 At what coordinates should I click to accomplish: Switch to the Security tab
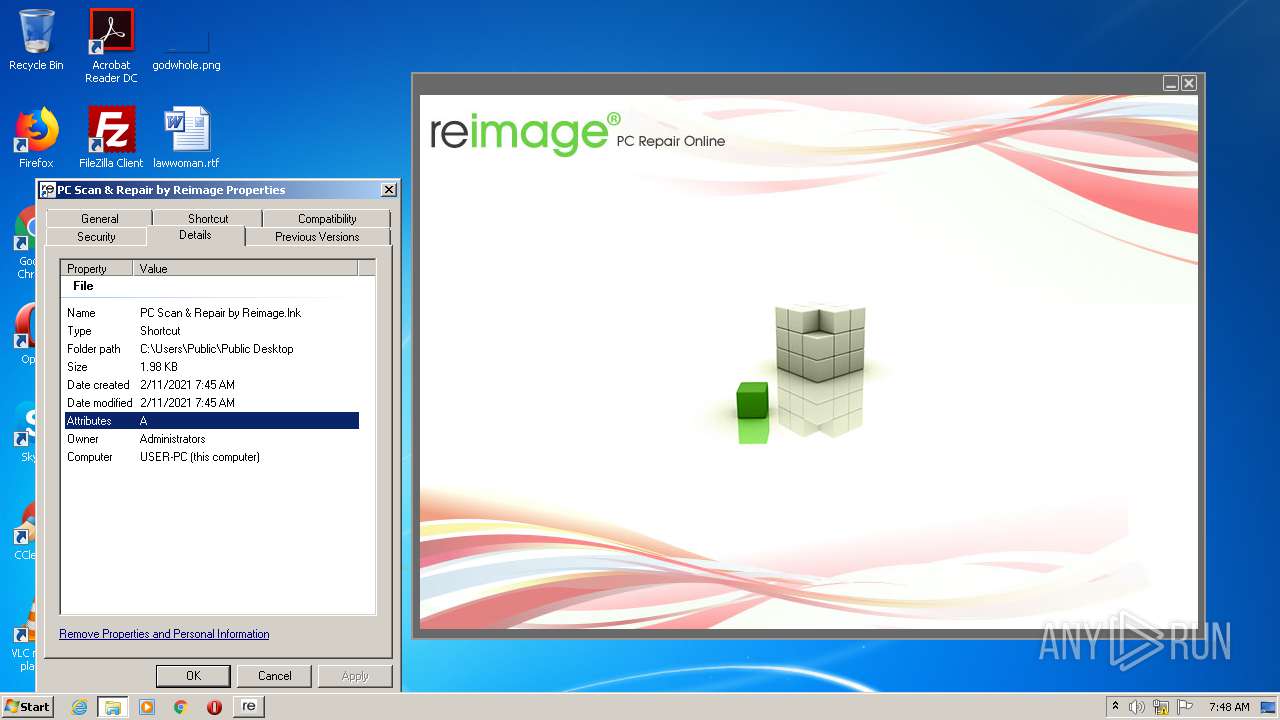point(96,237)
